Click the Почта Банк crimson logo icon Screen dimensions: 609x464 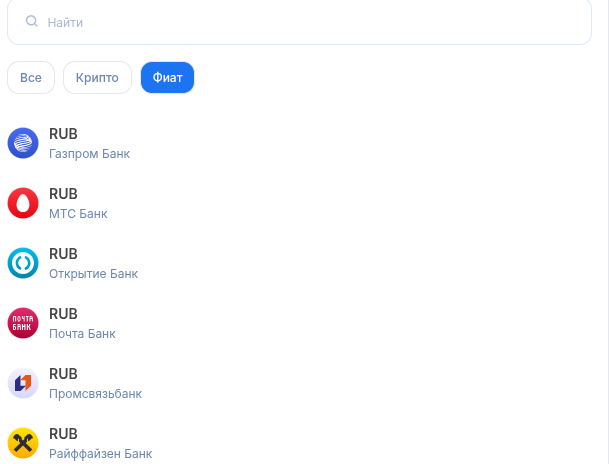23,323
